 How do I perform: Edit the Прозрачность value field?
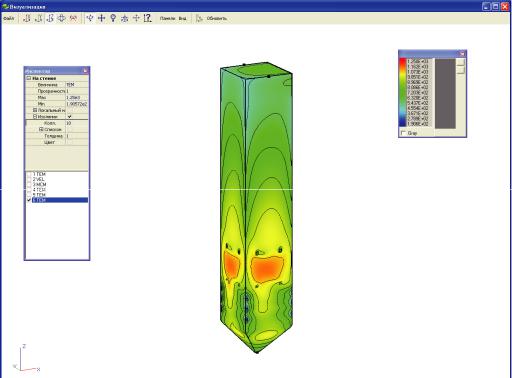77,91
